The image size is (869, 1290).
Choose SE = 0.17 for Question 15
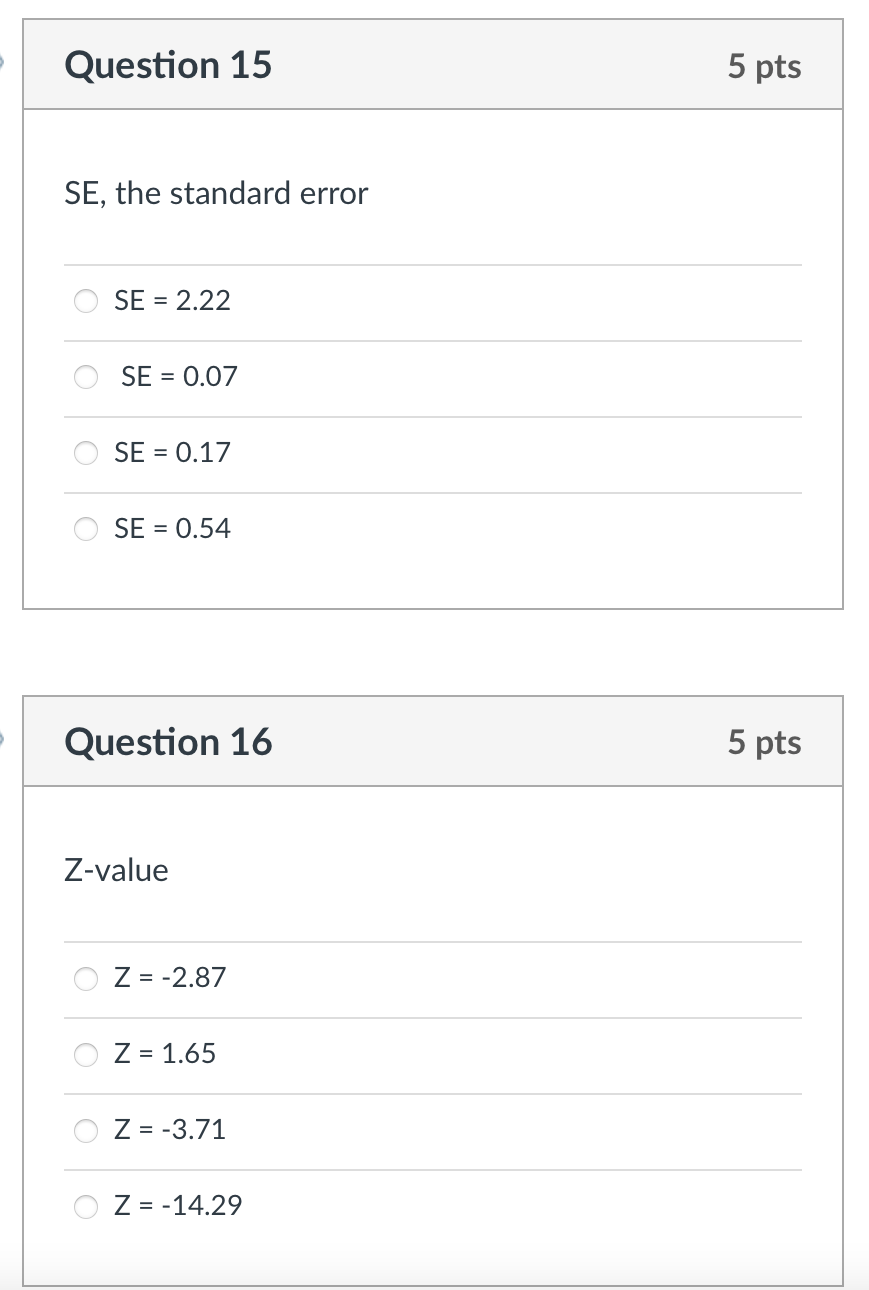(86, 453)
